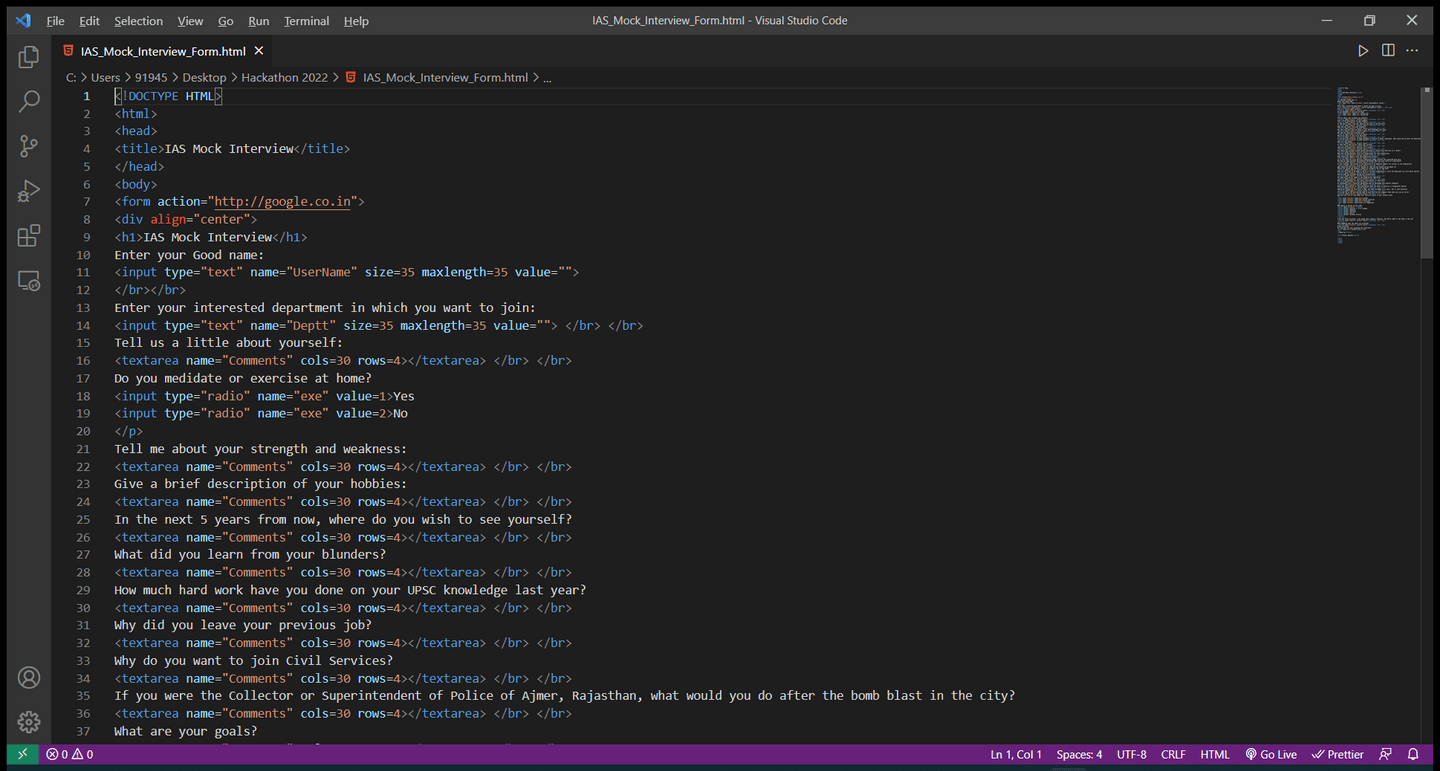Change end of line sequence CRLF

click(1173, 754)
